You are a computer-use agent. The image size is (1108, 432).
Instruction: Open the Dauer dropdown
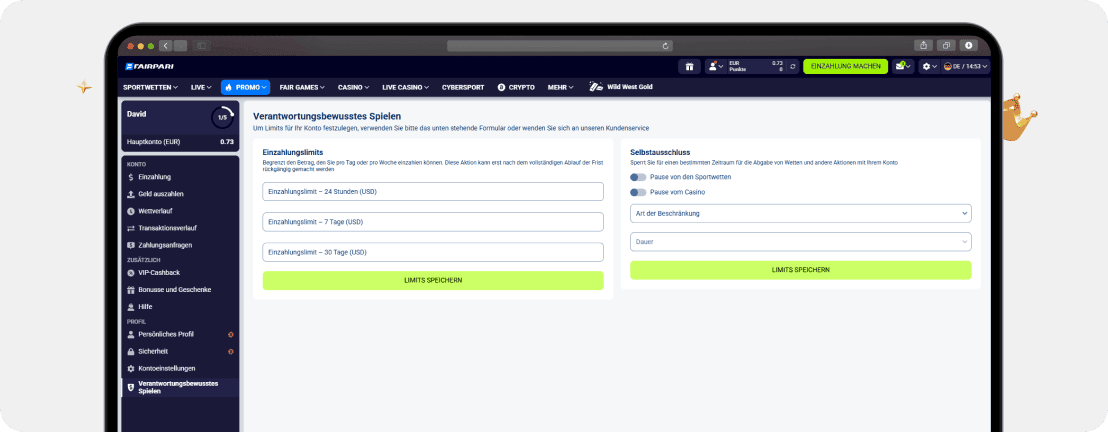801,242
